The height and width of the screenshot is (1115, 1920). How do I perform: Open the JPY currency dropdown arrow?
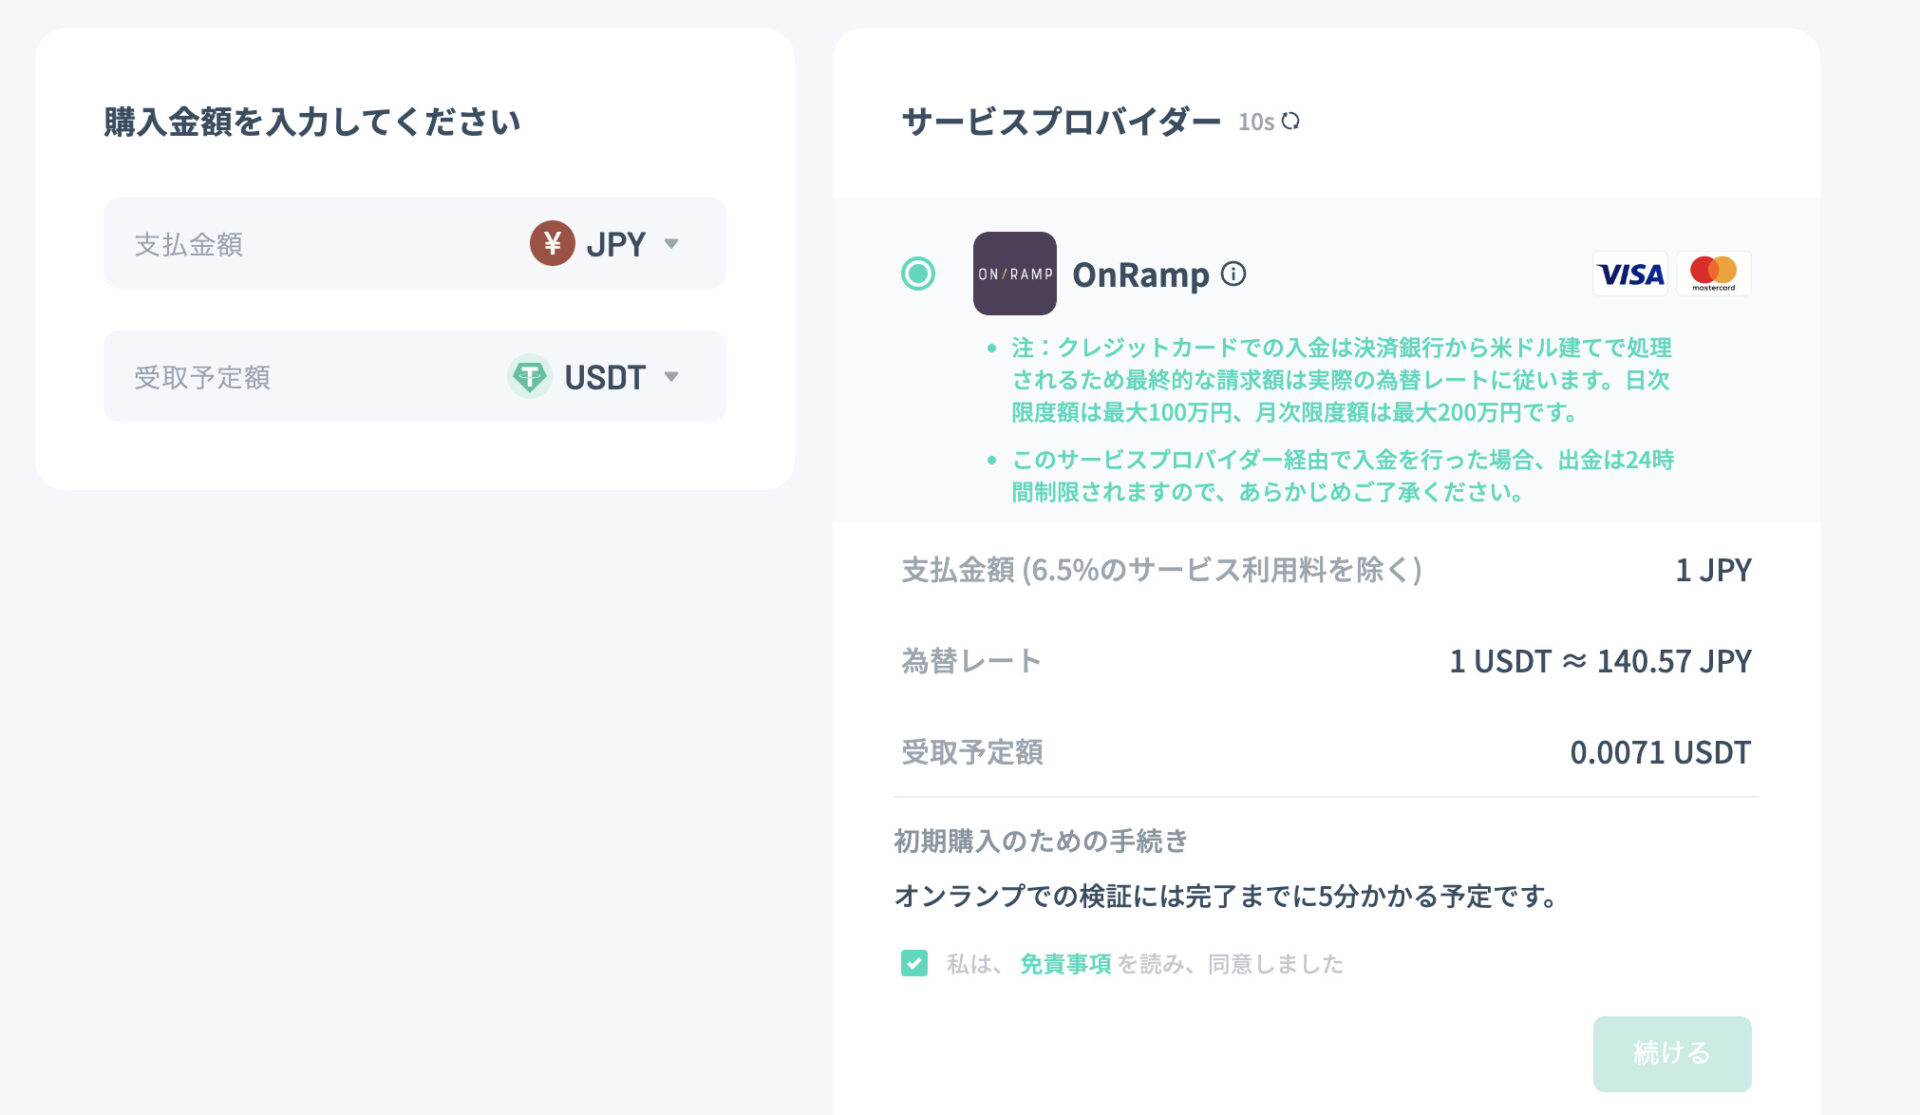(x=672, y=243)
